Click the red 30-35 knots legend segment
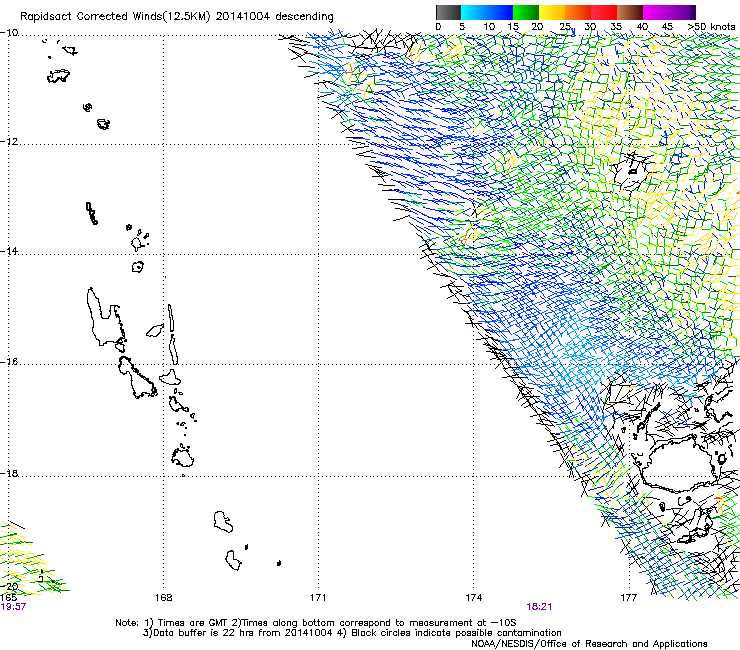 click(x=604, y=12)
